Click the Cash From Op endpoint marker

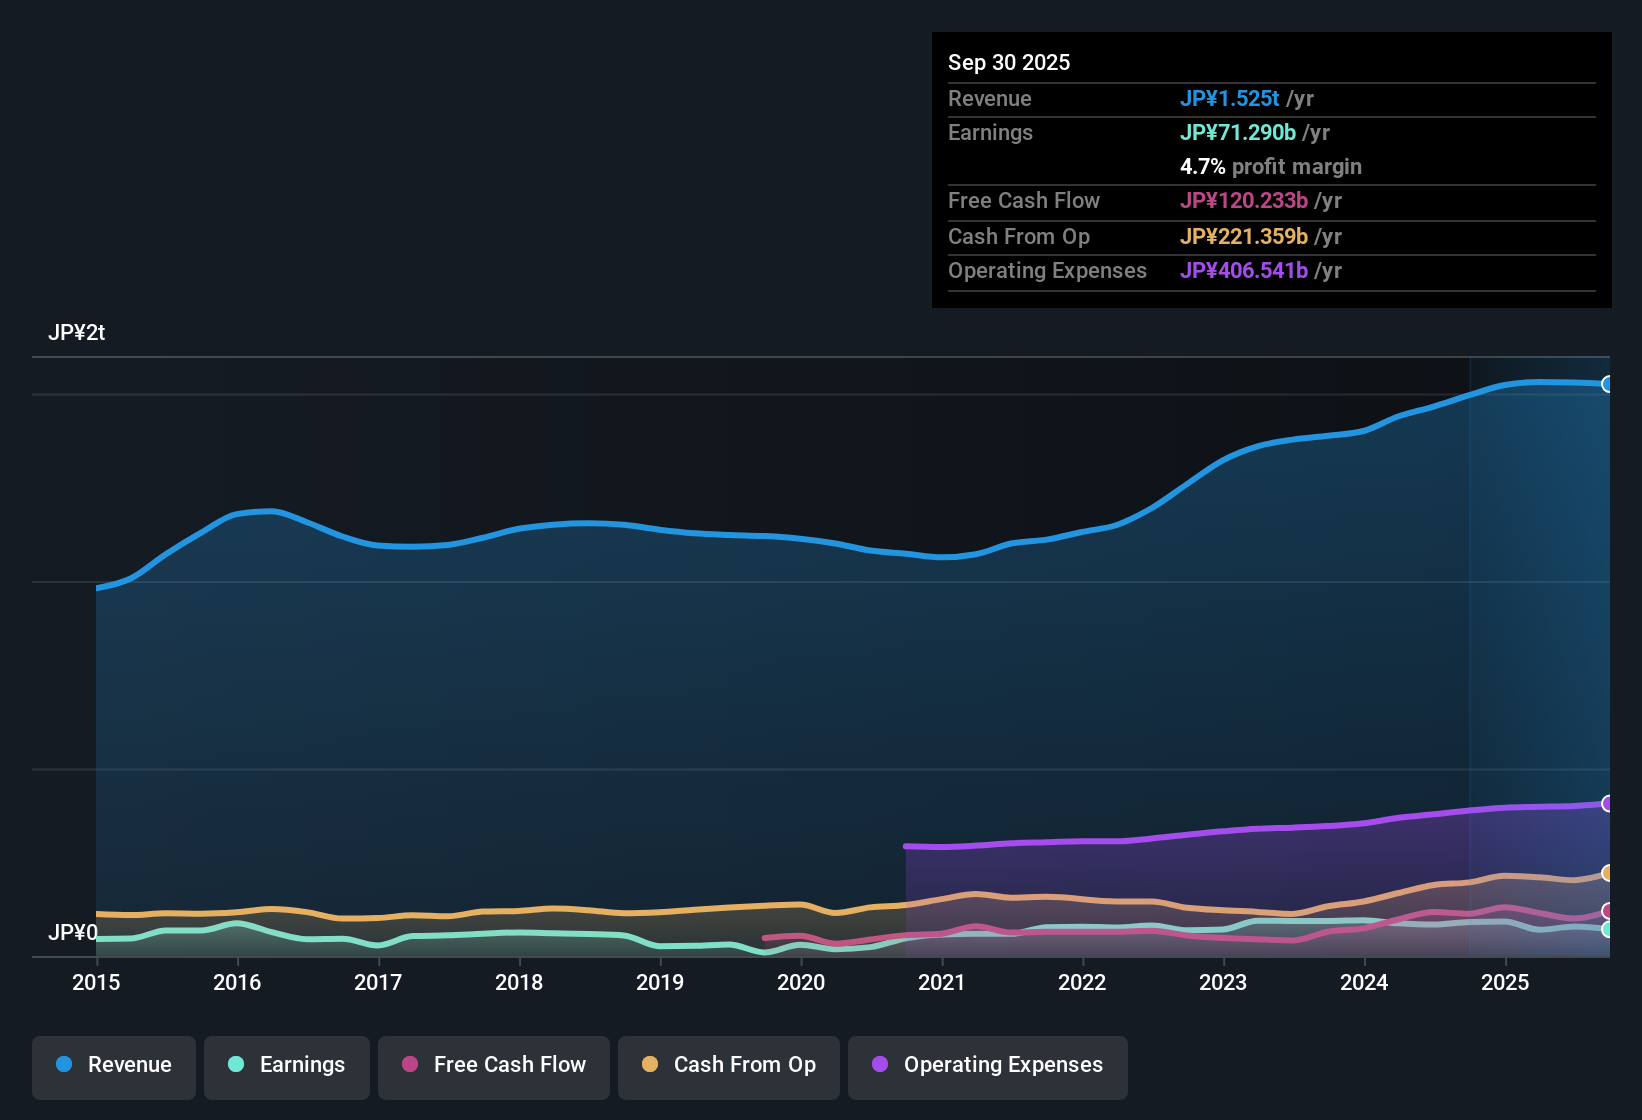click(x=1608, y=873)
